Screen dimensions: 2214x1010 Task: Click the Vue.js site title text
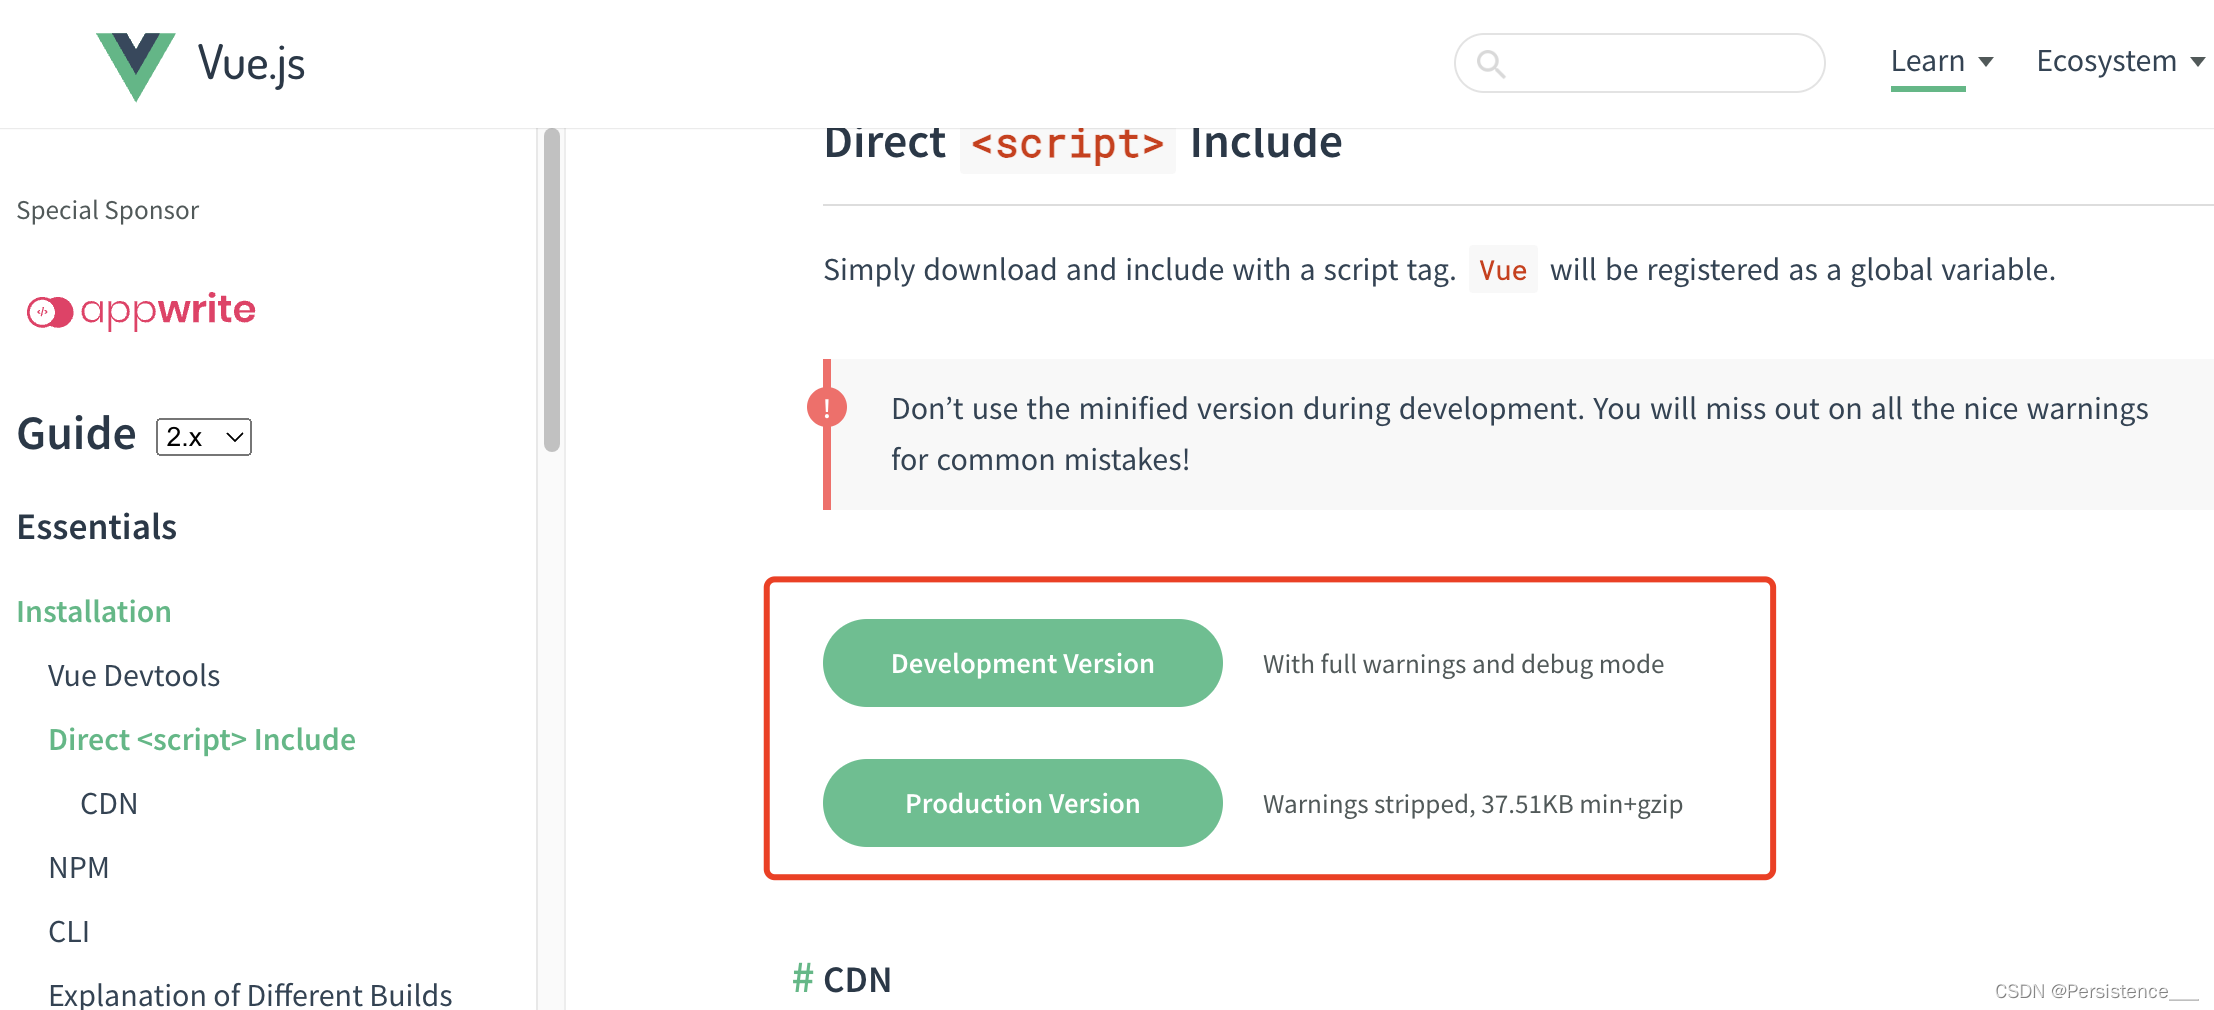coord(251,64)
